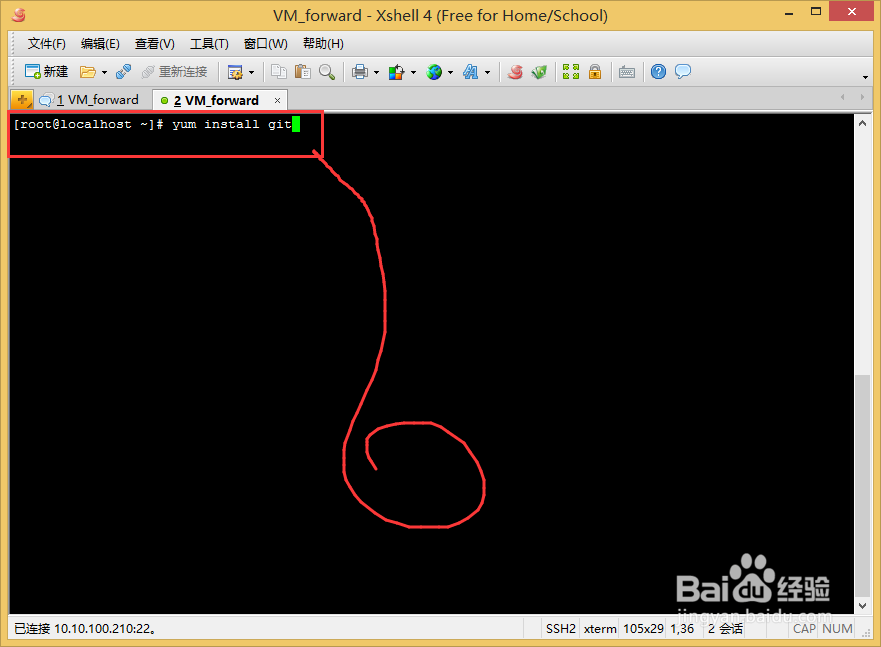881x647 pixels.
Task: Click the speech bubble feedback icon
Action: 683,71
